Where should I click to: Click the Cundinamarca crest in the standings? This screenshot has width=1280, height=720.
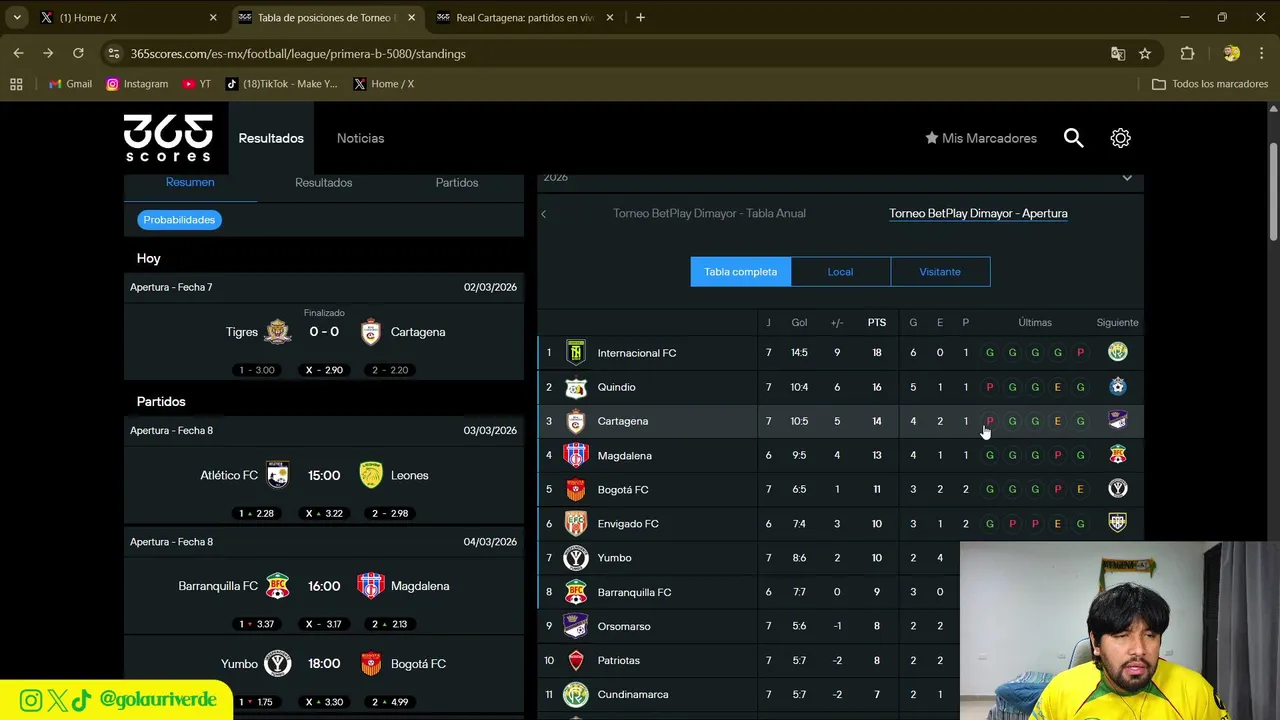576,694
